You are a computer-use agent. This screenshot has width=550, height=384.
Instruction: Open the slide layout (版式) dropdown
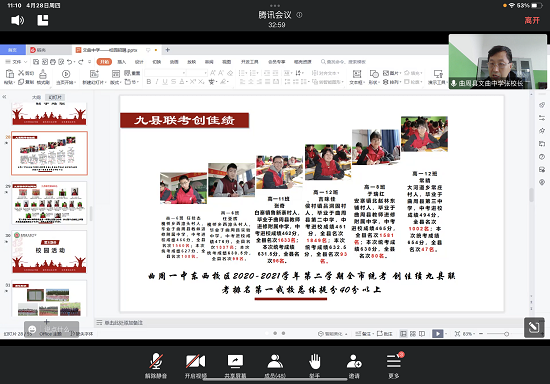point(115,77)
